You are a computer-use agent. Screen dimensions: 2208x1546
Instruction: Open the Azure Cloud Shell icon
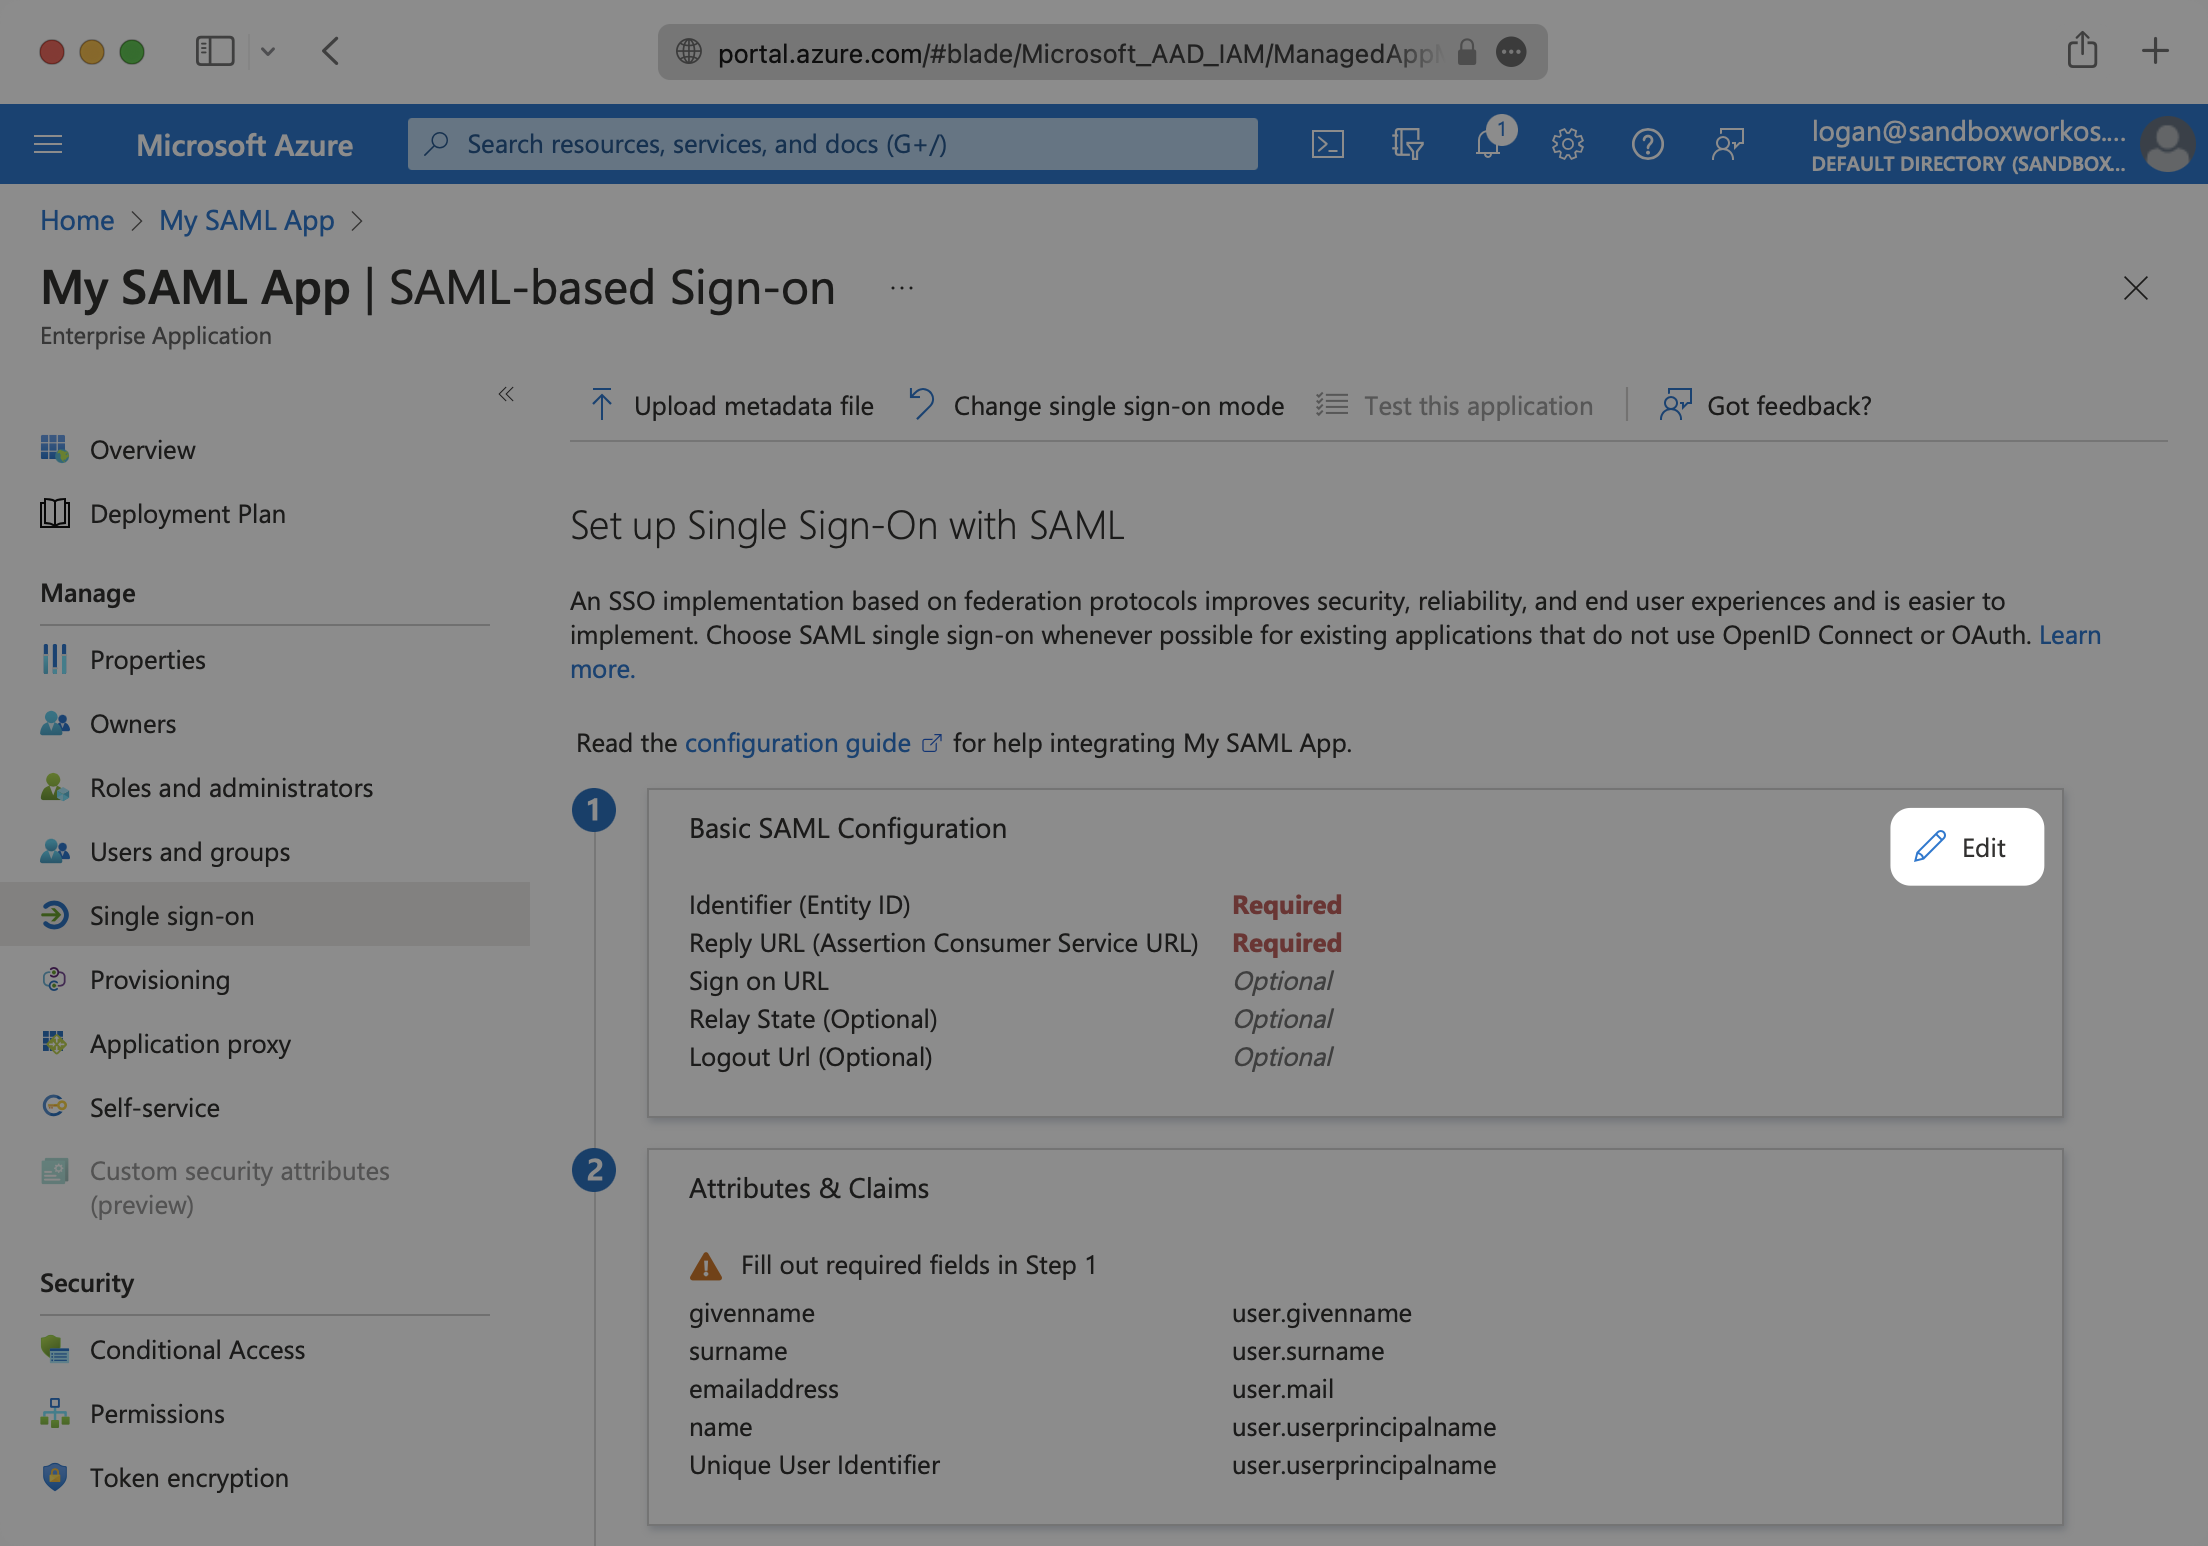1327,144
